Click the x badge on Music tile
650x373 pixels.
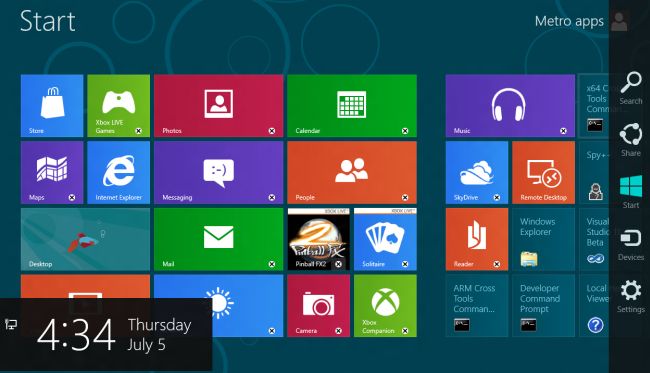563,131
